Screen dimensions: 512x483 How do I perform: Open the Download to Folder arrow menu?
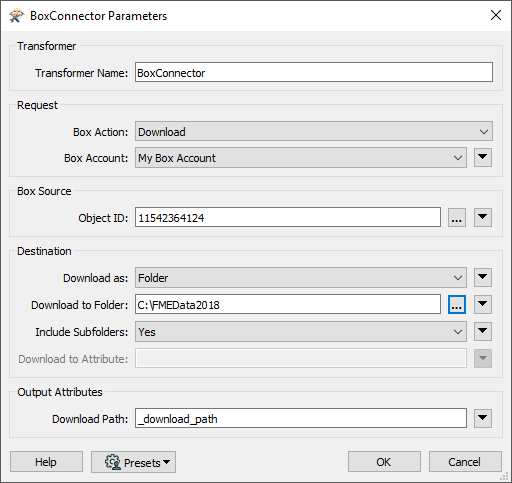pos(483,304)
